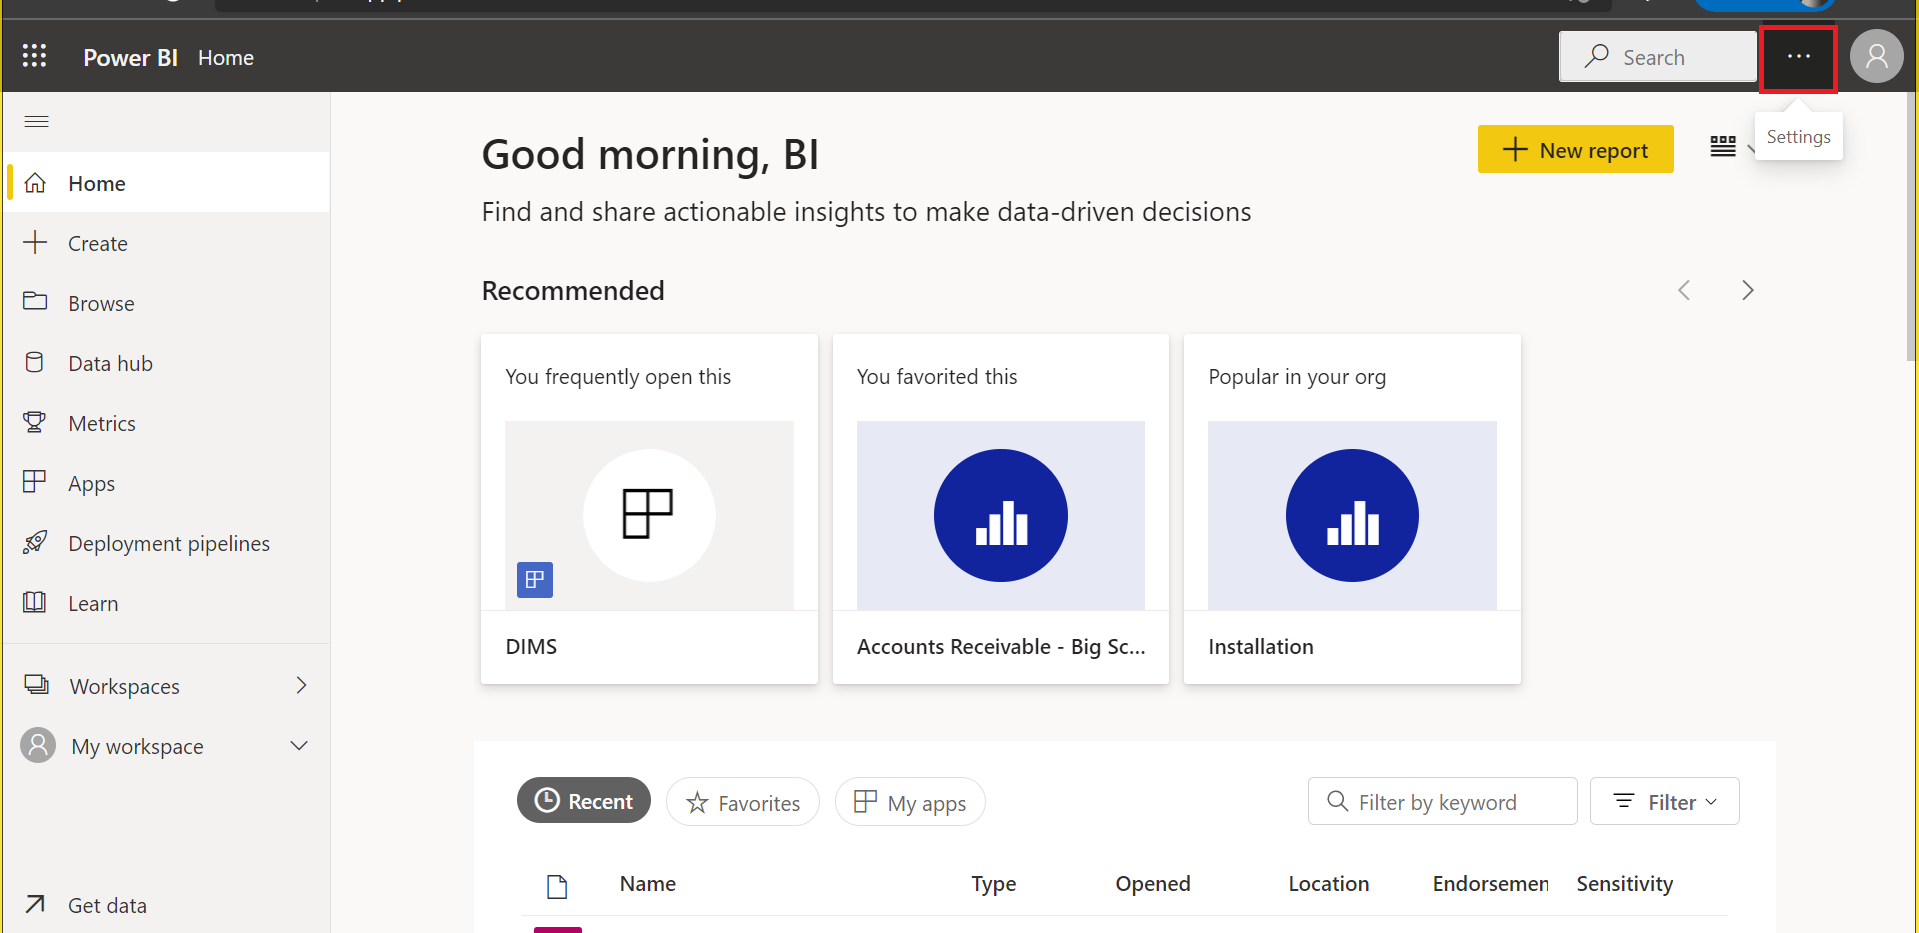Image resolution: width=1919 pixels, height=933 pixels.
Task: Select the My apps tab
Action: (x=910, y=802)
